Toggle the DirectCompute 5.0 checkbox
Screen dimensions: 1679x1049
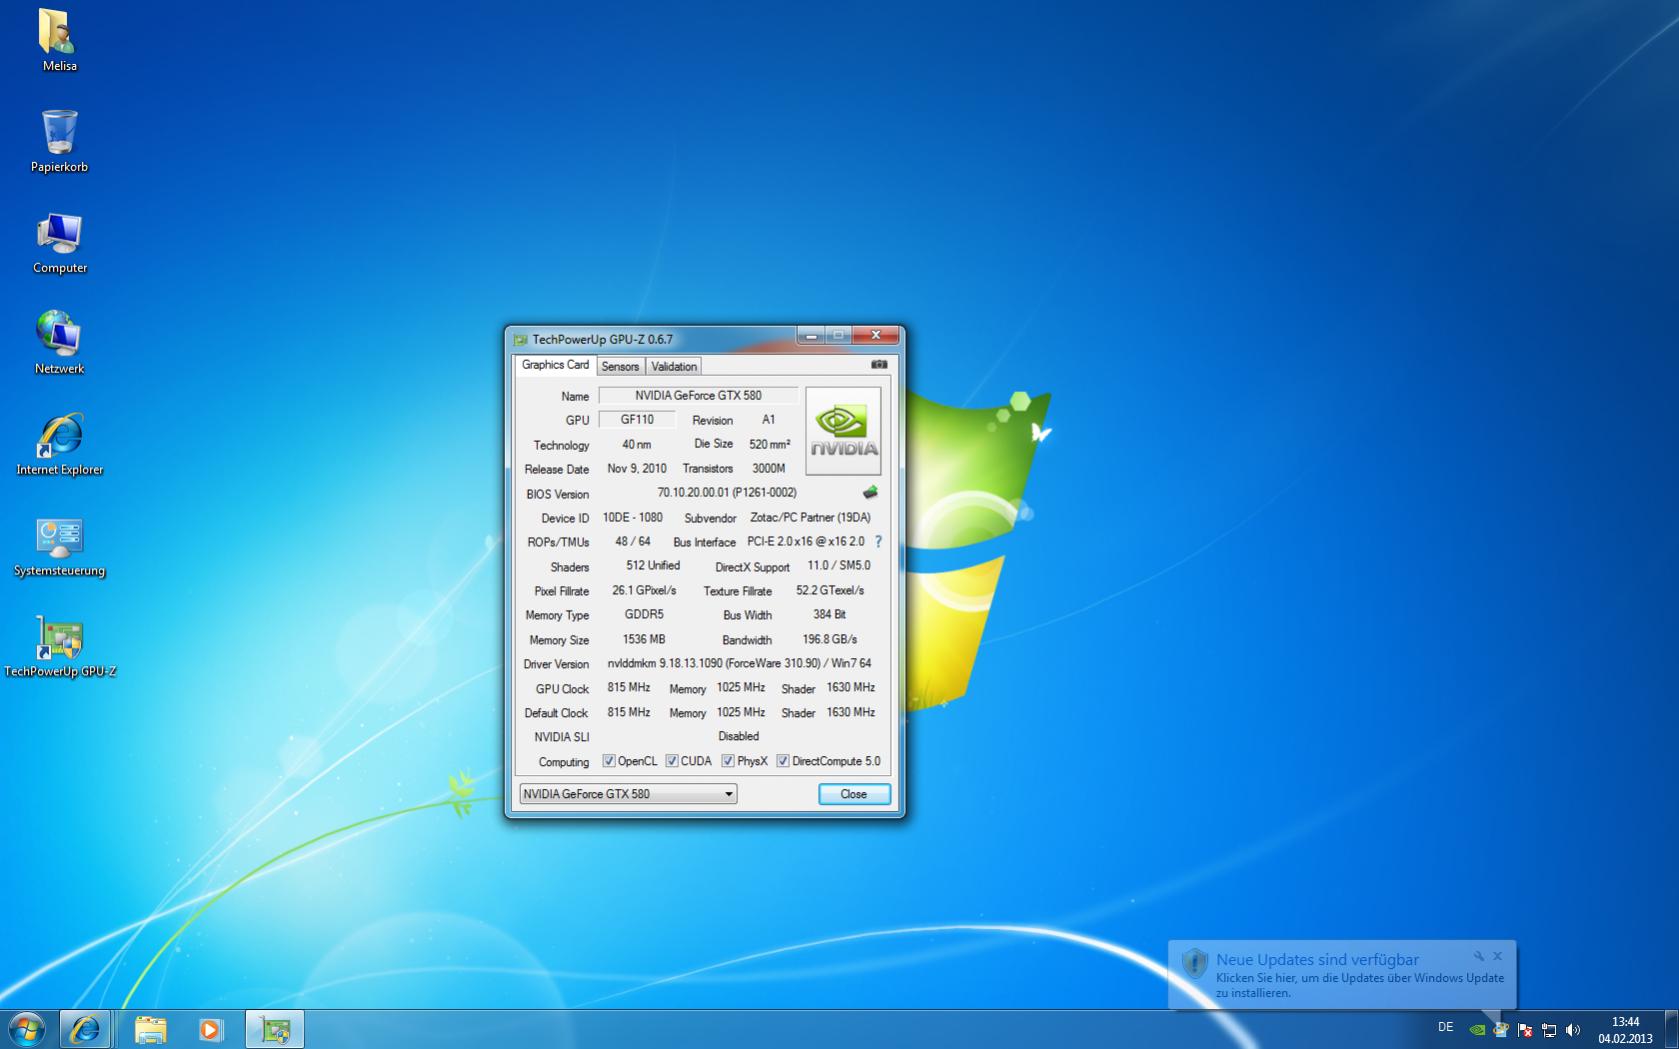tap(783, 761)
